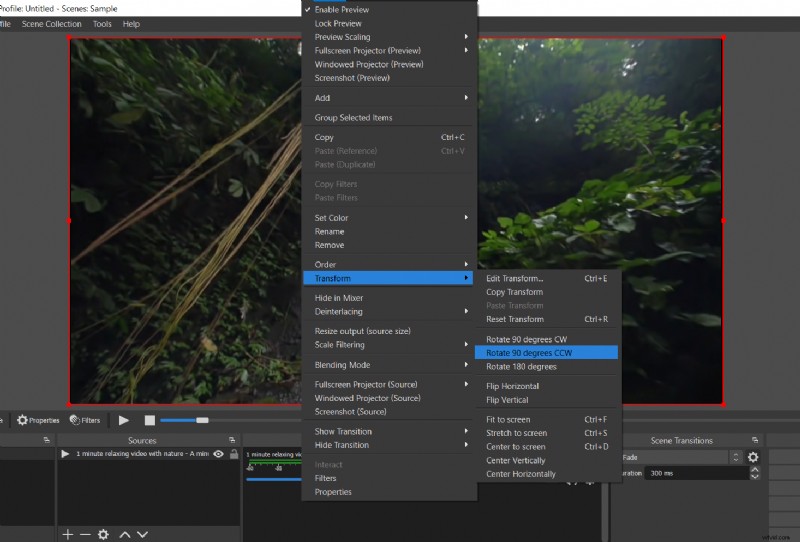Click the Properties button in source toolbar
The image size is (800, 542).
coord(38,420)
